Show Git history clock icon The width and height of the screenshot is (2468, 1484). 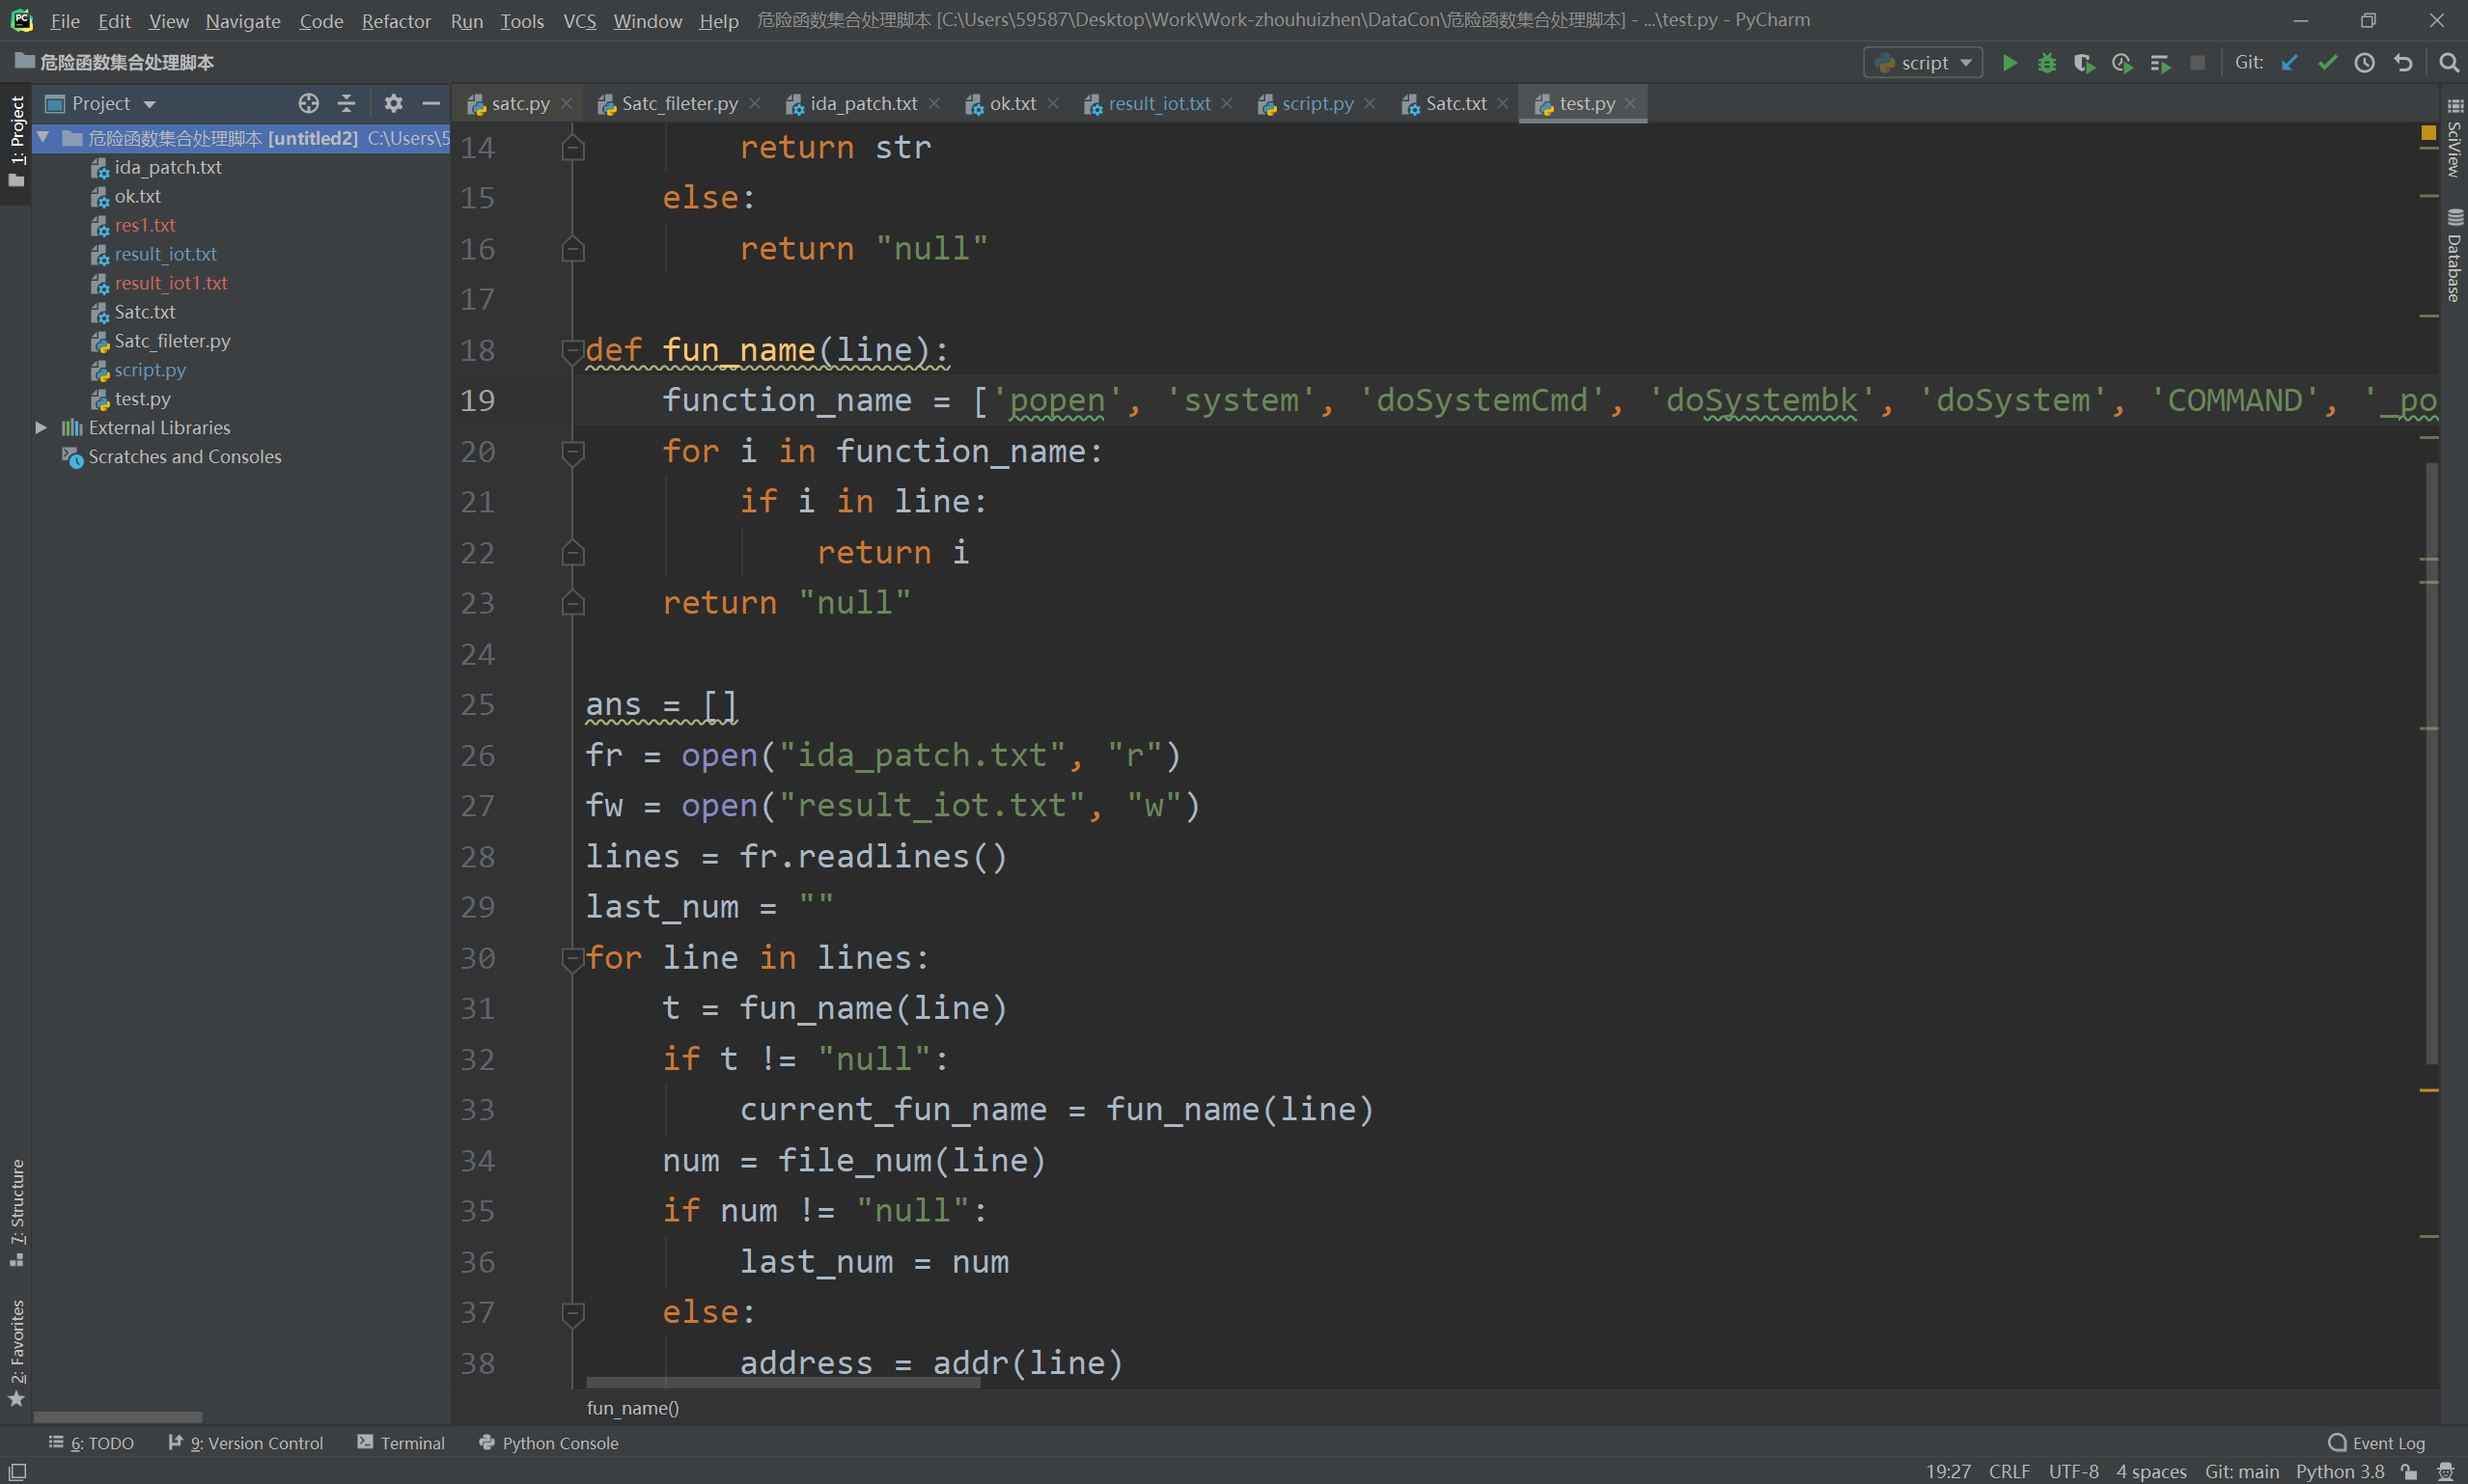[2364, 63]
